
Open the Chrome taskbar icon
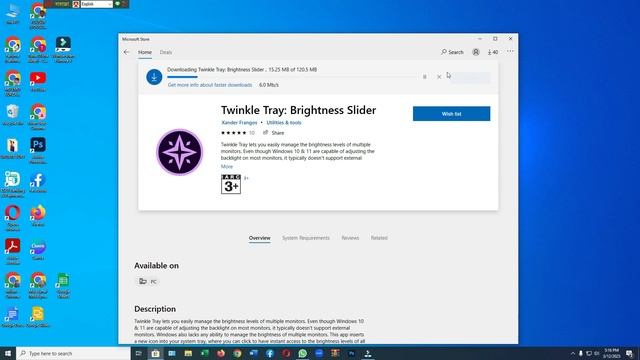point(237,353)
